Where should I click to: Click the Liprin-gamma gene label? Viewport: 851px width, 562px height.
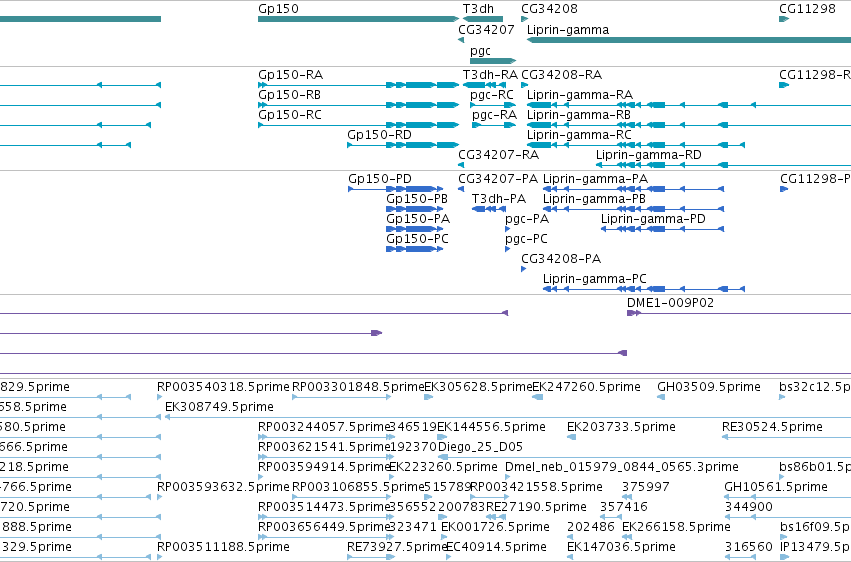[568, 30]
